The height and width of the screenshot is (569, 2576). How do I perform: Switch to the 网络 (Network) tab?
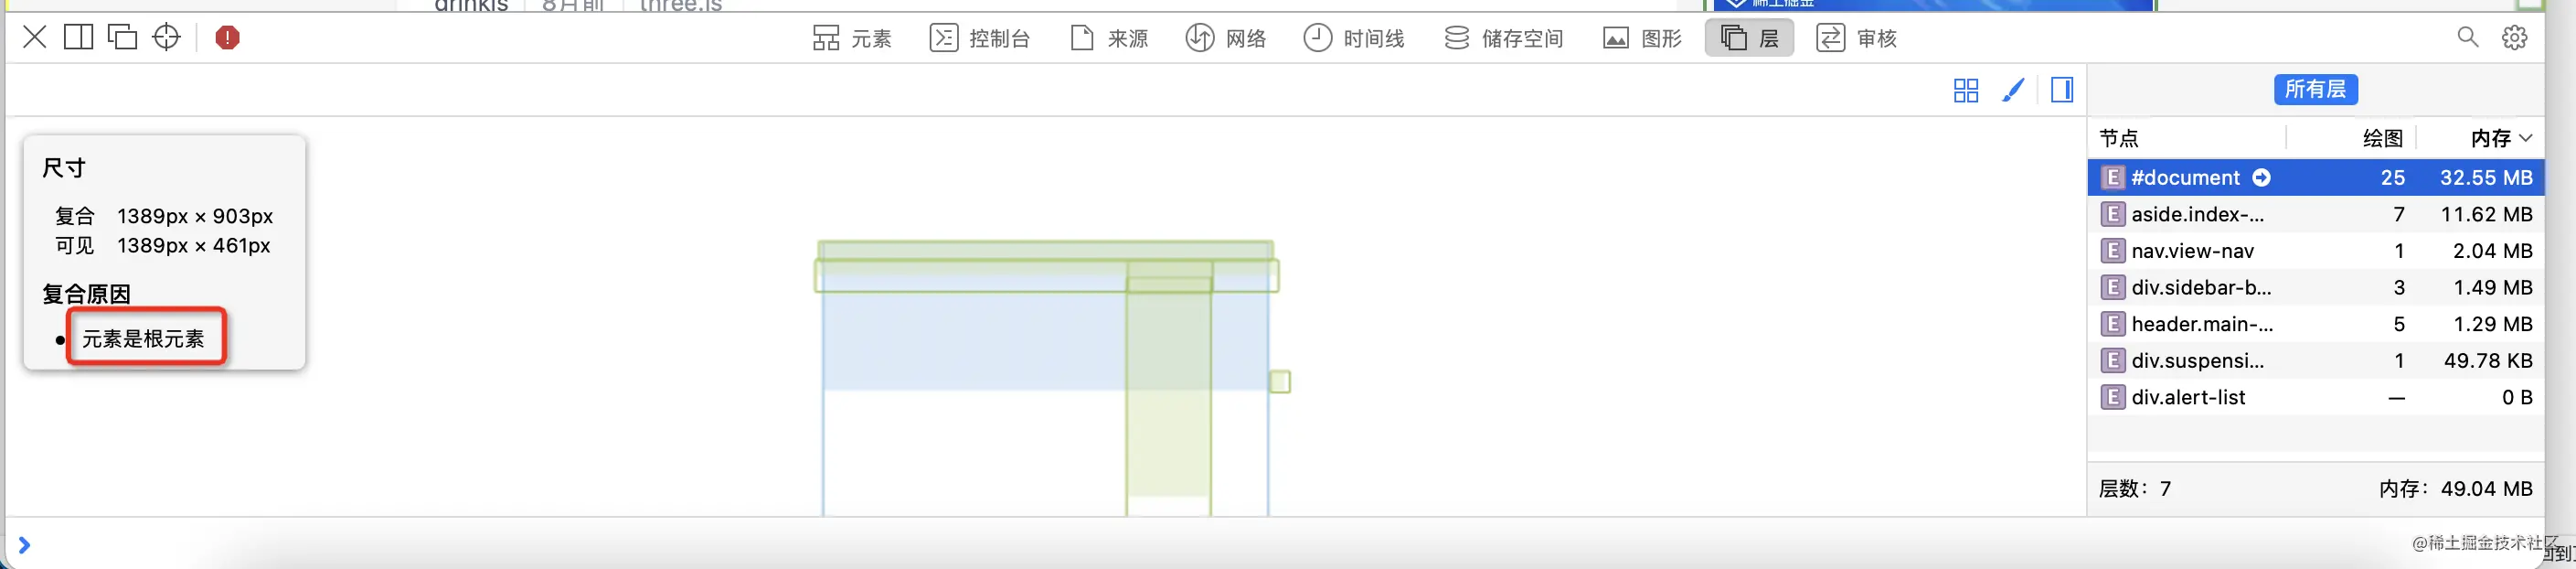pyautogui.click(x=1226, y=38)
